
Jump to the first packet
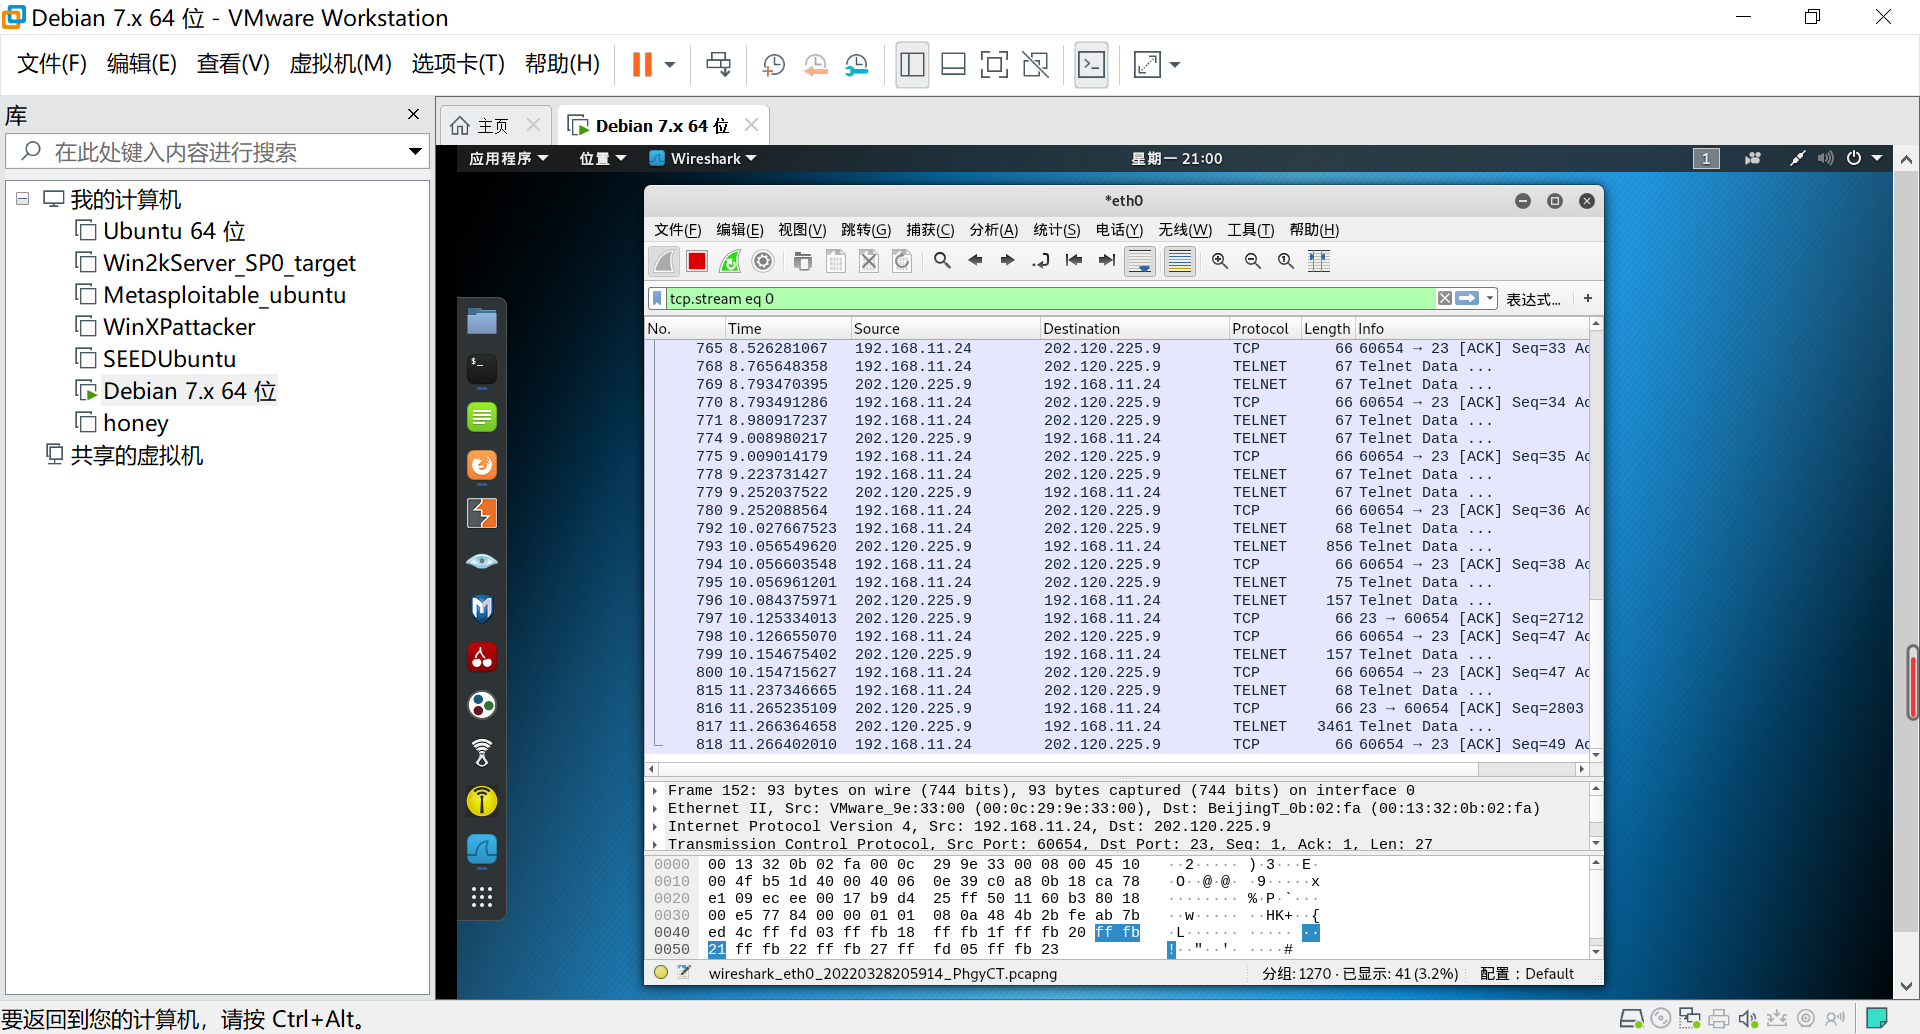[1074, 261]
